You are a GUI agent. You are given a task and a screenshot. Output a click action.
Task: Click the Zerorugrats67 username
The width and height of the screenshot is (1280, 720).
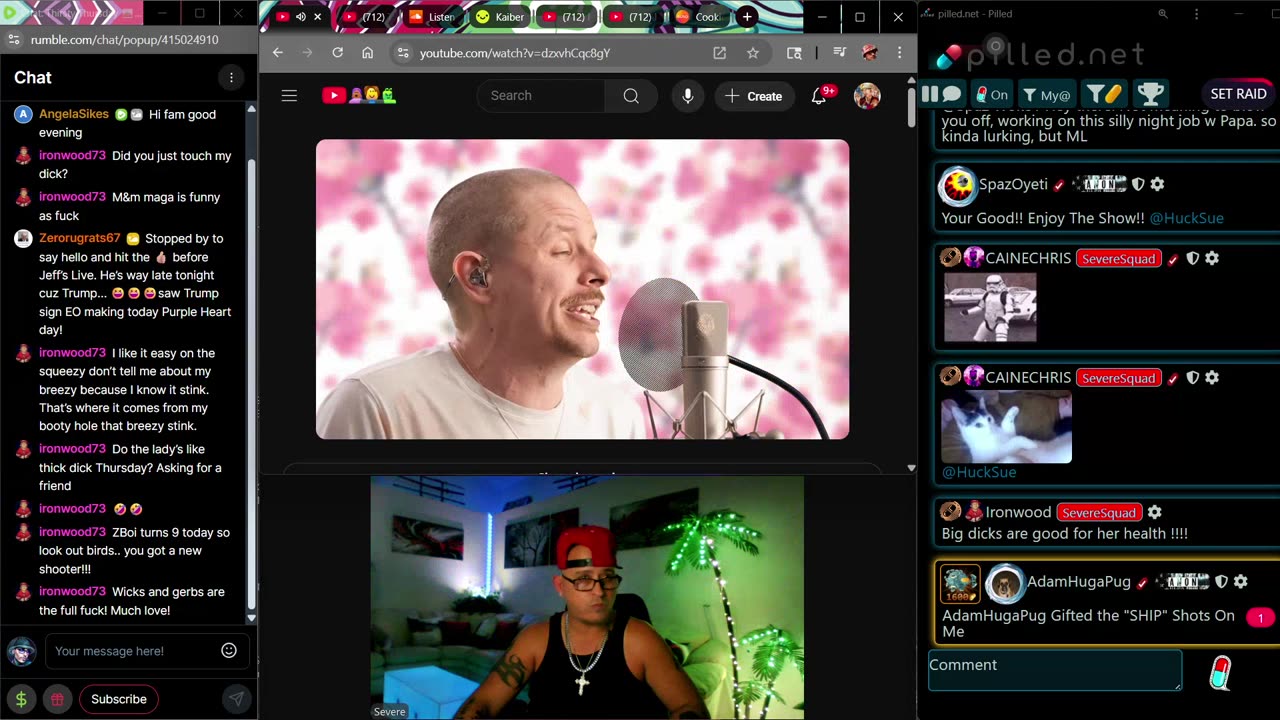(x=80, y=238)
